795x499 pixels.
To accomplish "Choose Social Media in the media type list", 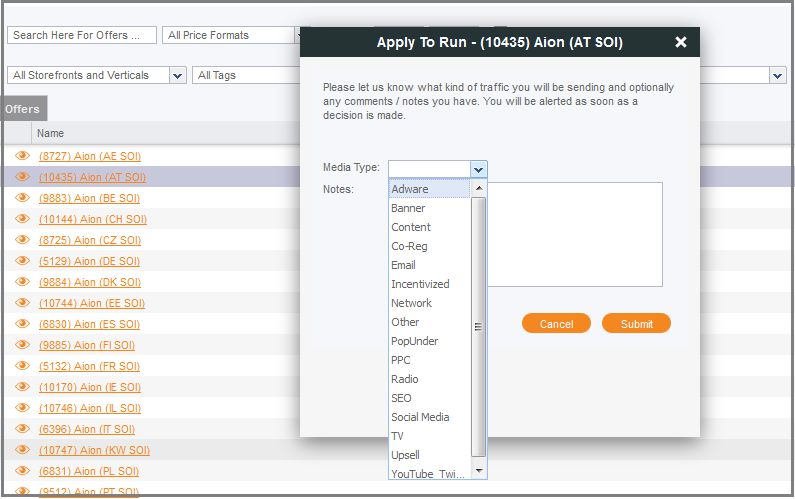I will tap(420, 417).
